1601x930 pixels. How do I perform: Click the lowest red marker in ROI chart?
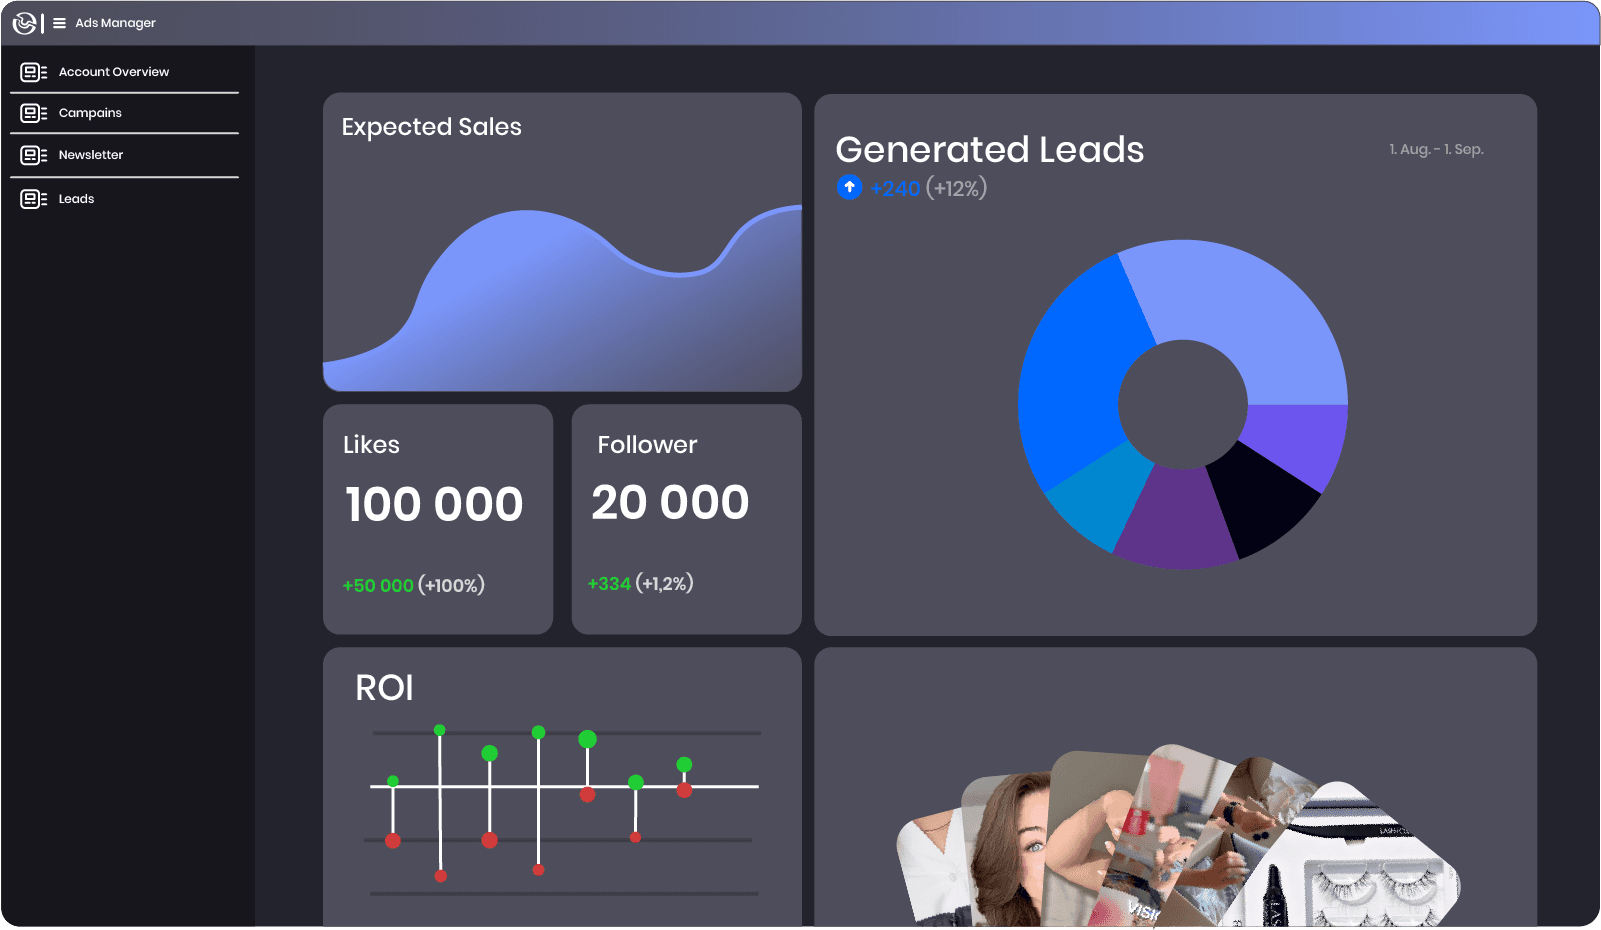[440, 876]
